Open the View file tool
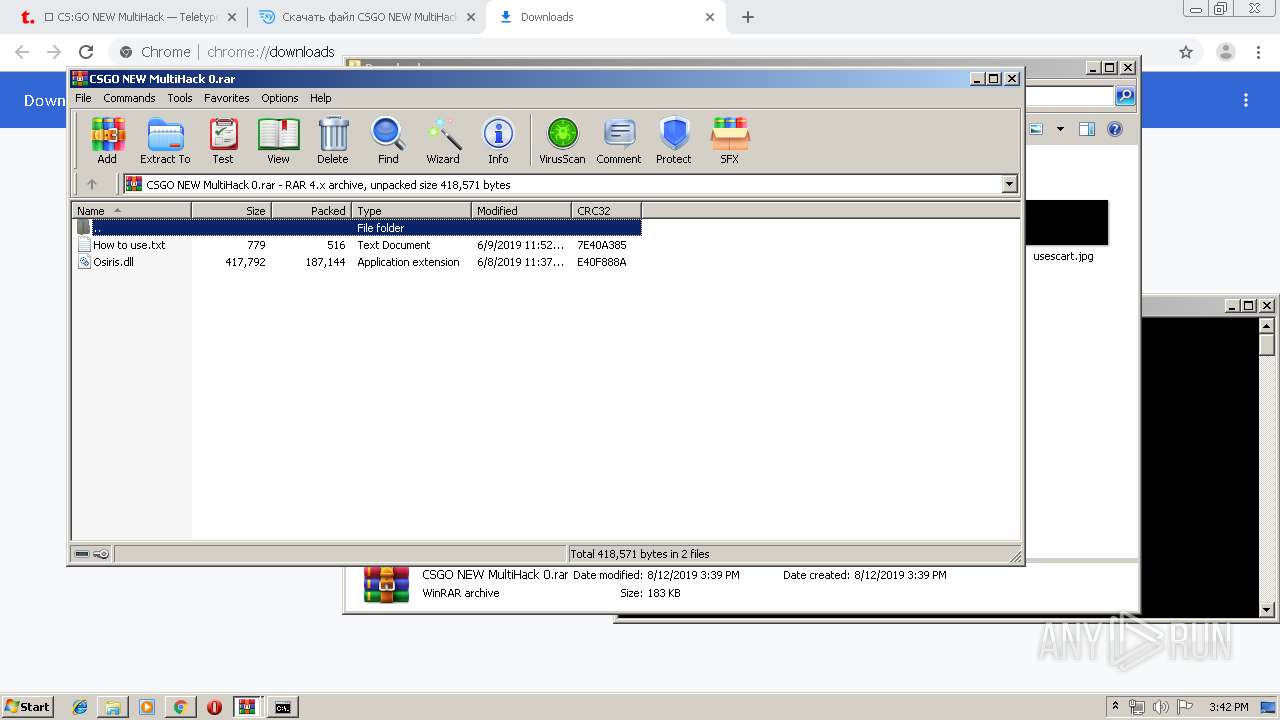1280x720 pixels. point(278,140)
